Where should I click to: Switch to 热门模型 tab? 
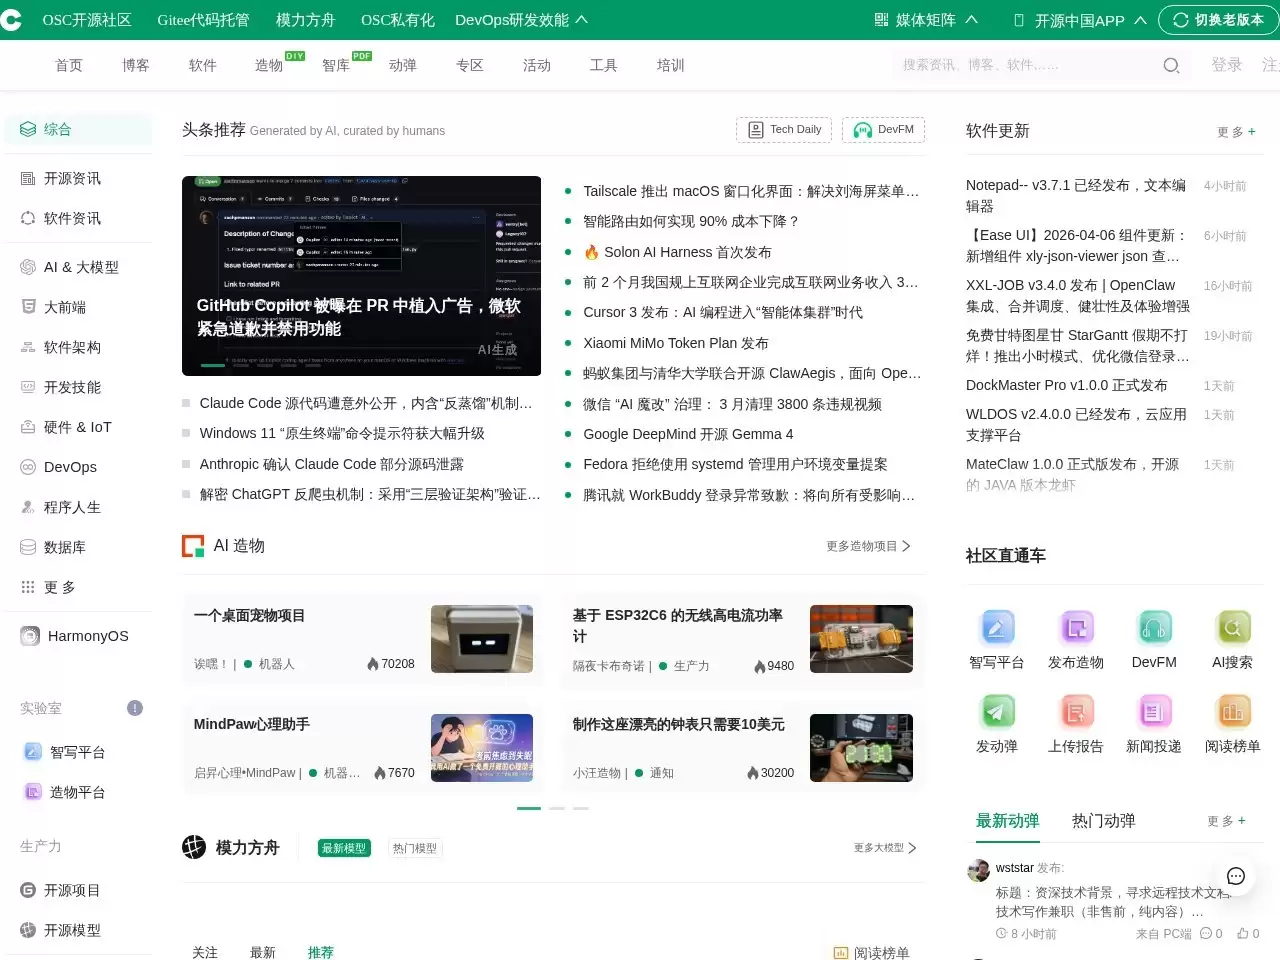pyautogui.click(x=414, y=848)
